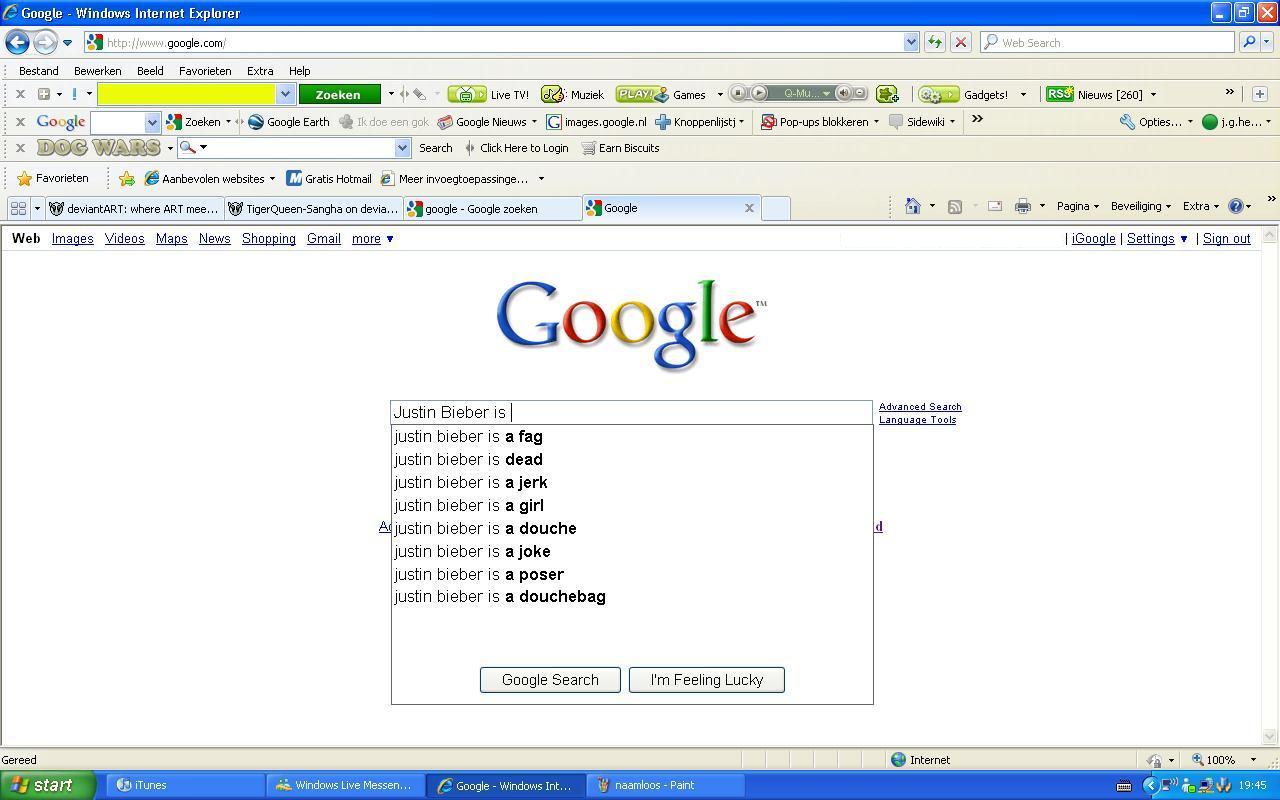Click the green puzzle add-gadget icon
The width and height of the screenshot is (1280, 800).
click(x=887, y=94)
